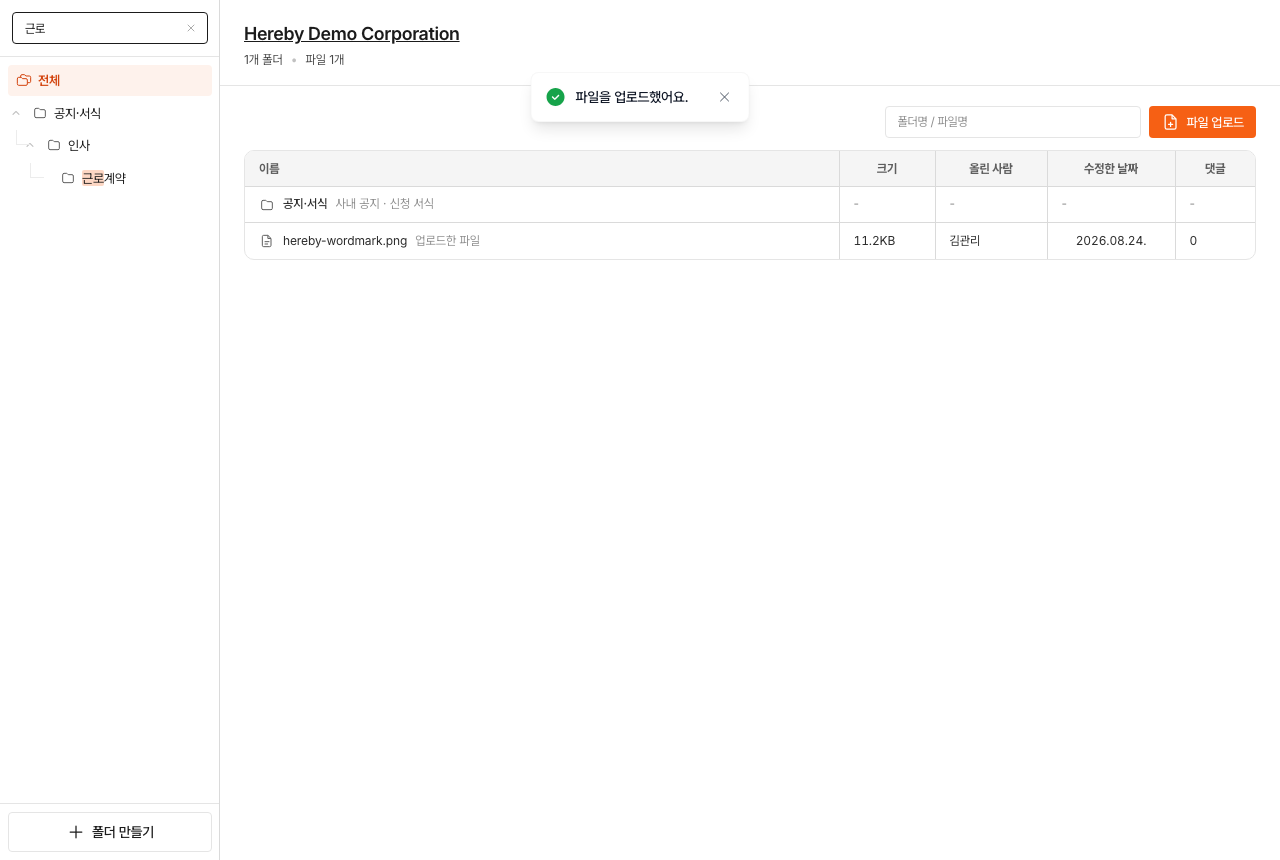This screenshot has width=1280, height=860.
Task: Click the 인사 folder icon in tree
Action: [54, 145]
